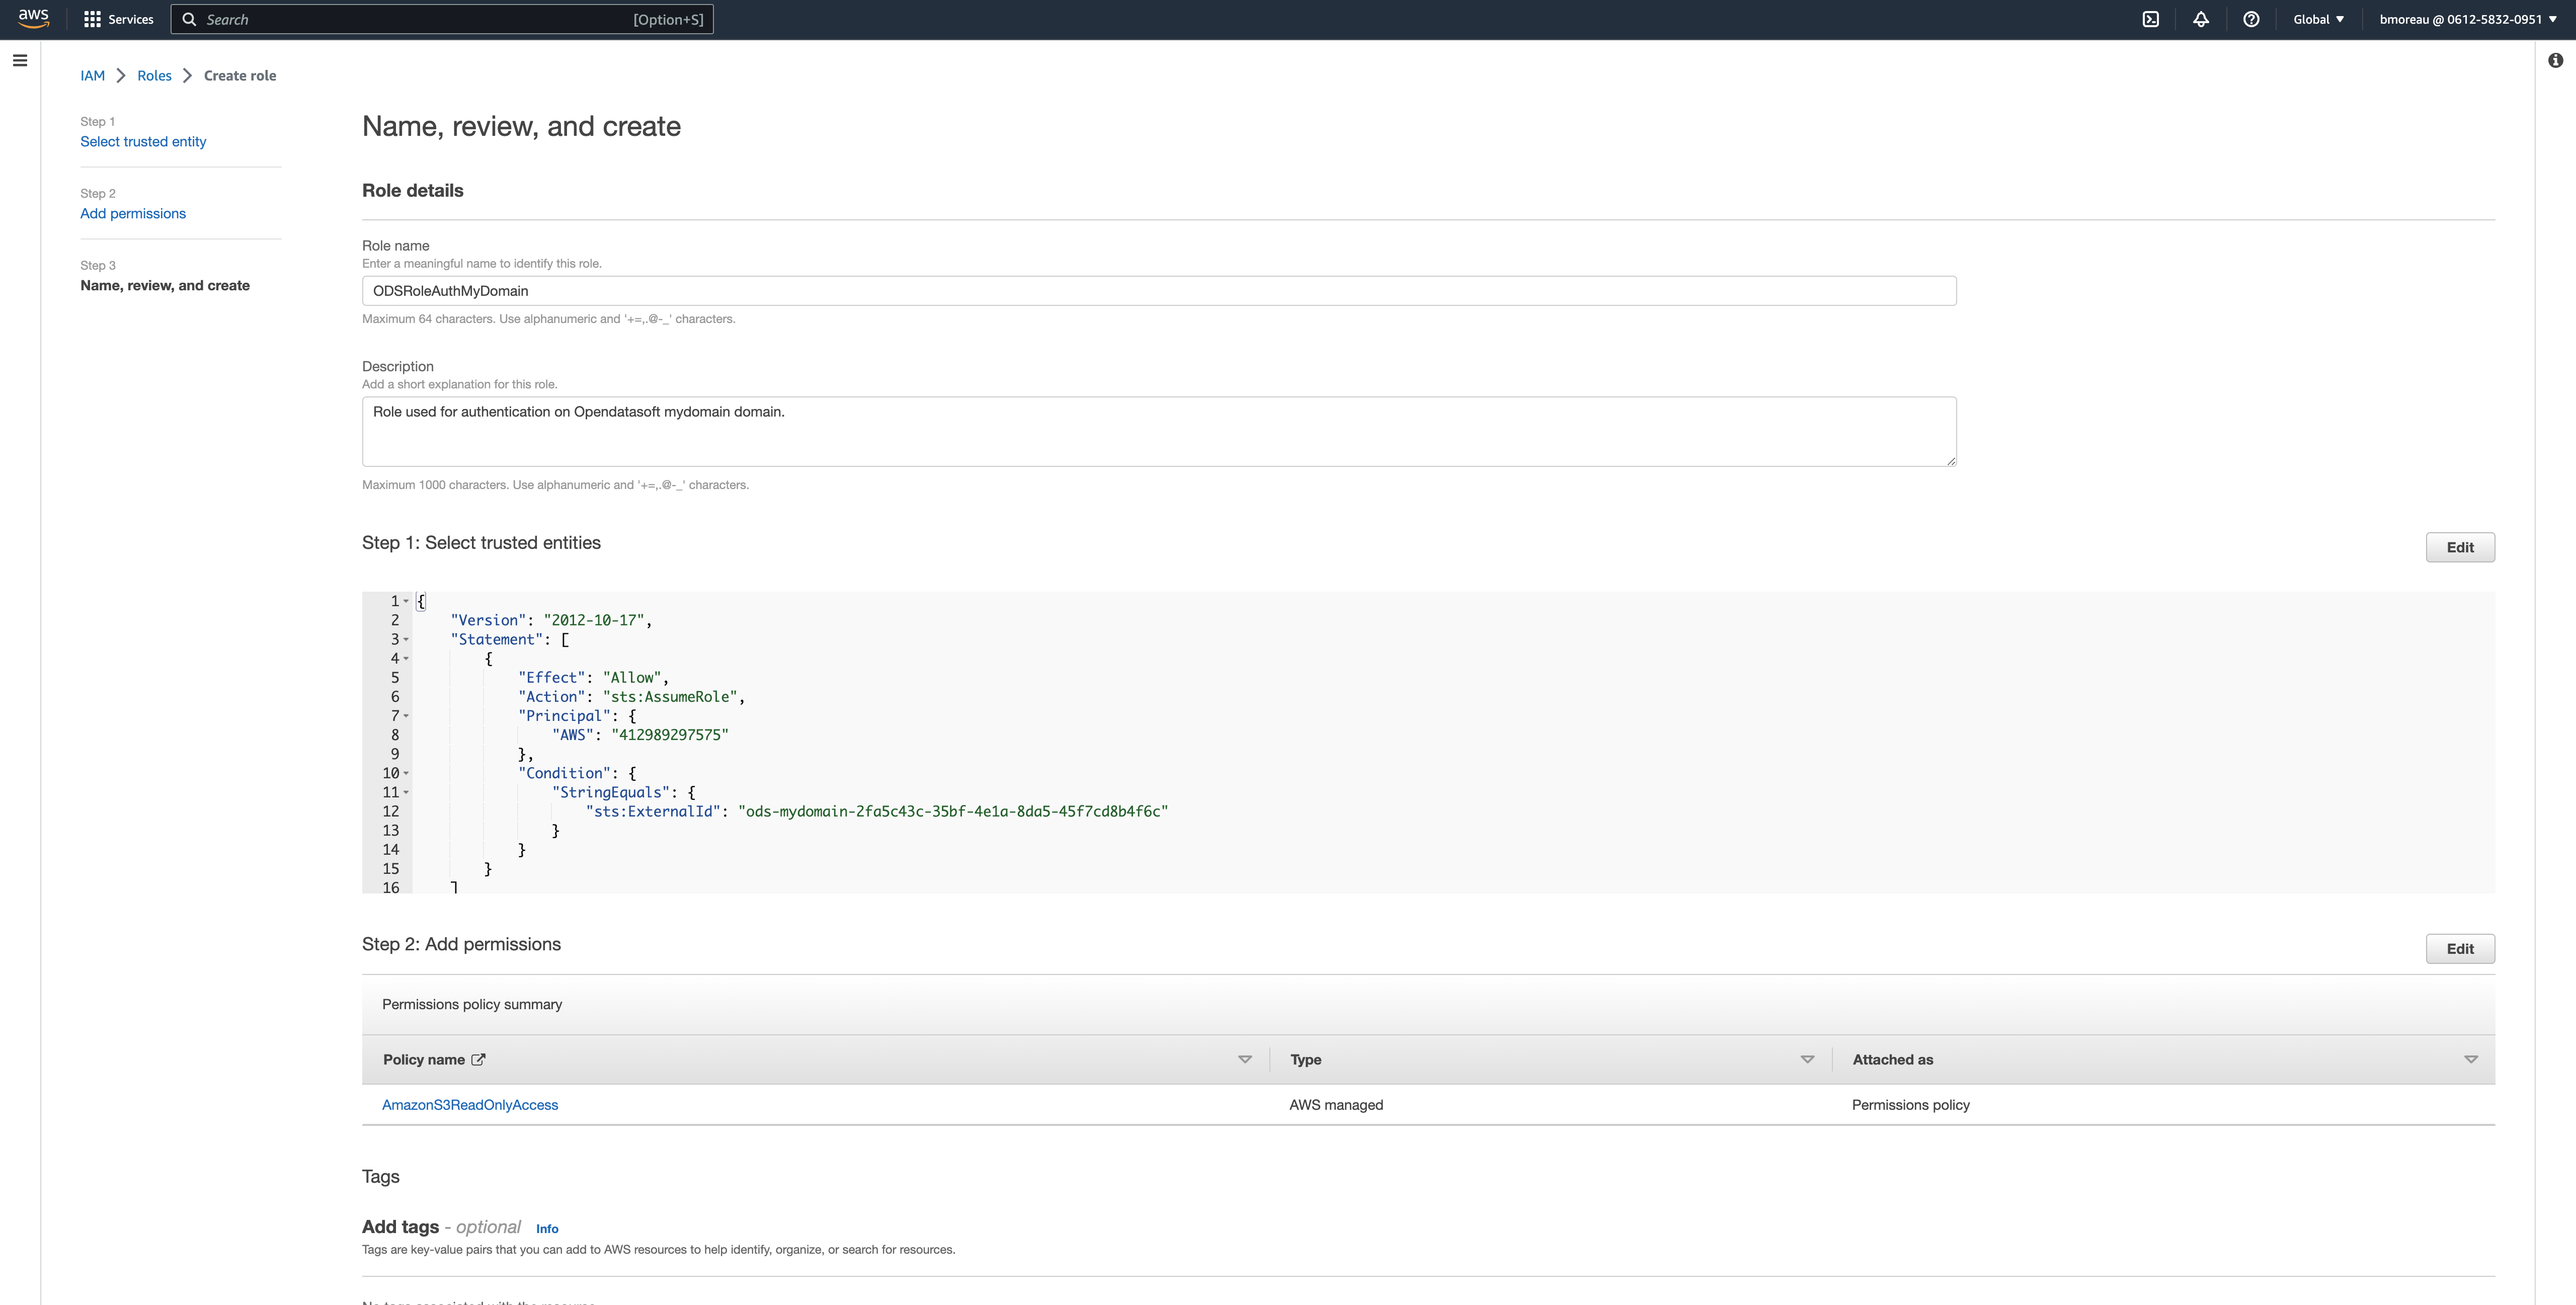Click the external link icon beside Policy name

[x=478, y=1060]
